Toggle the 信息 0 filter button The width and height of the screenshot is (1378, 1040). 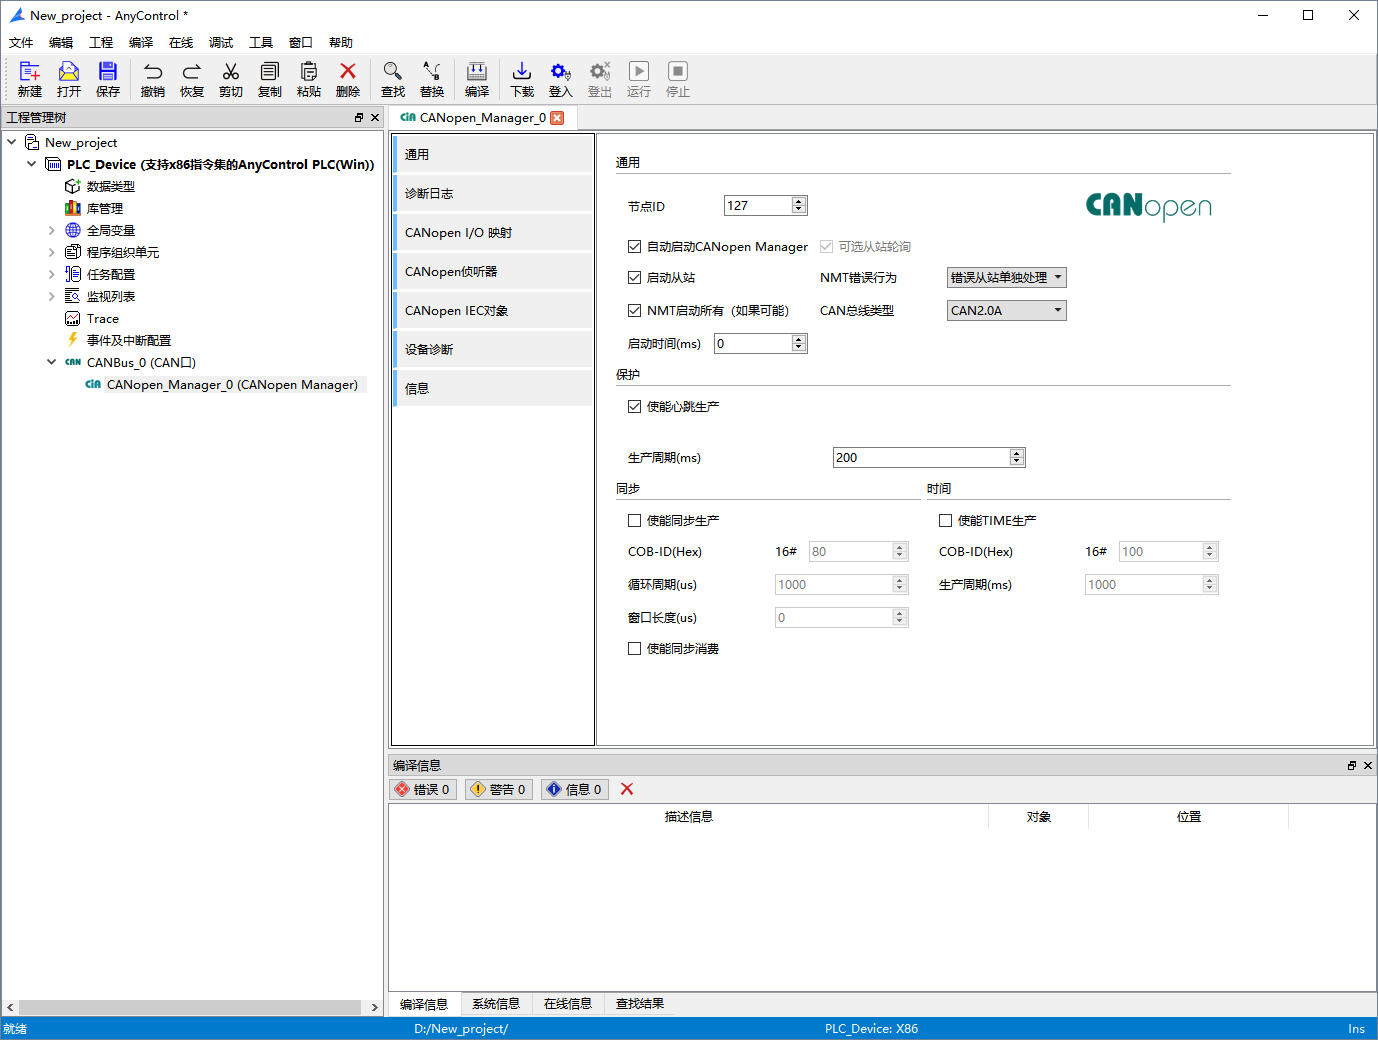coord(575,789)
